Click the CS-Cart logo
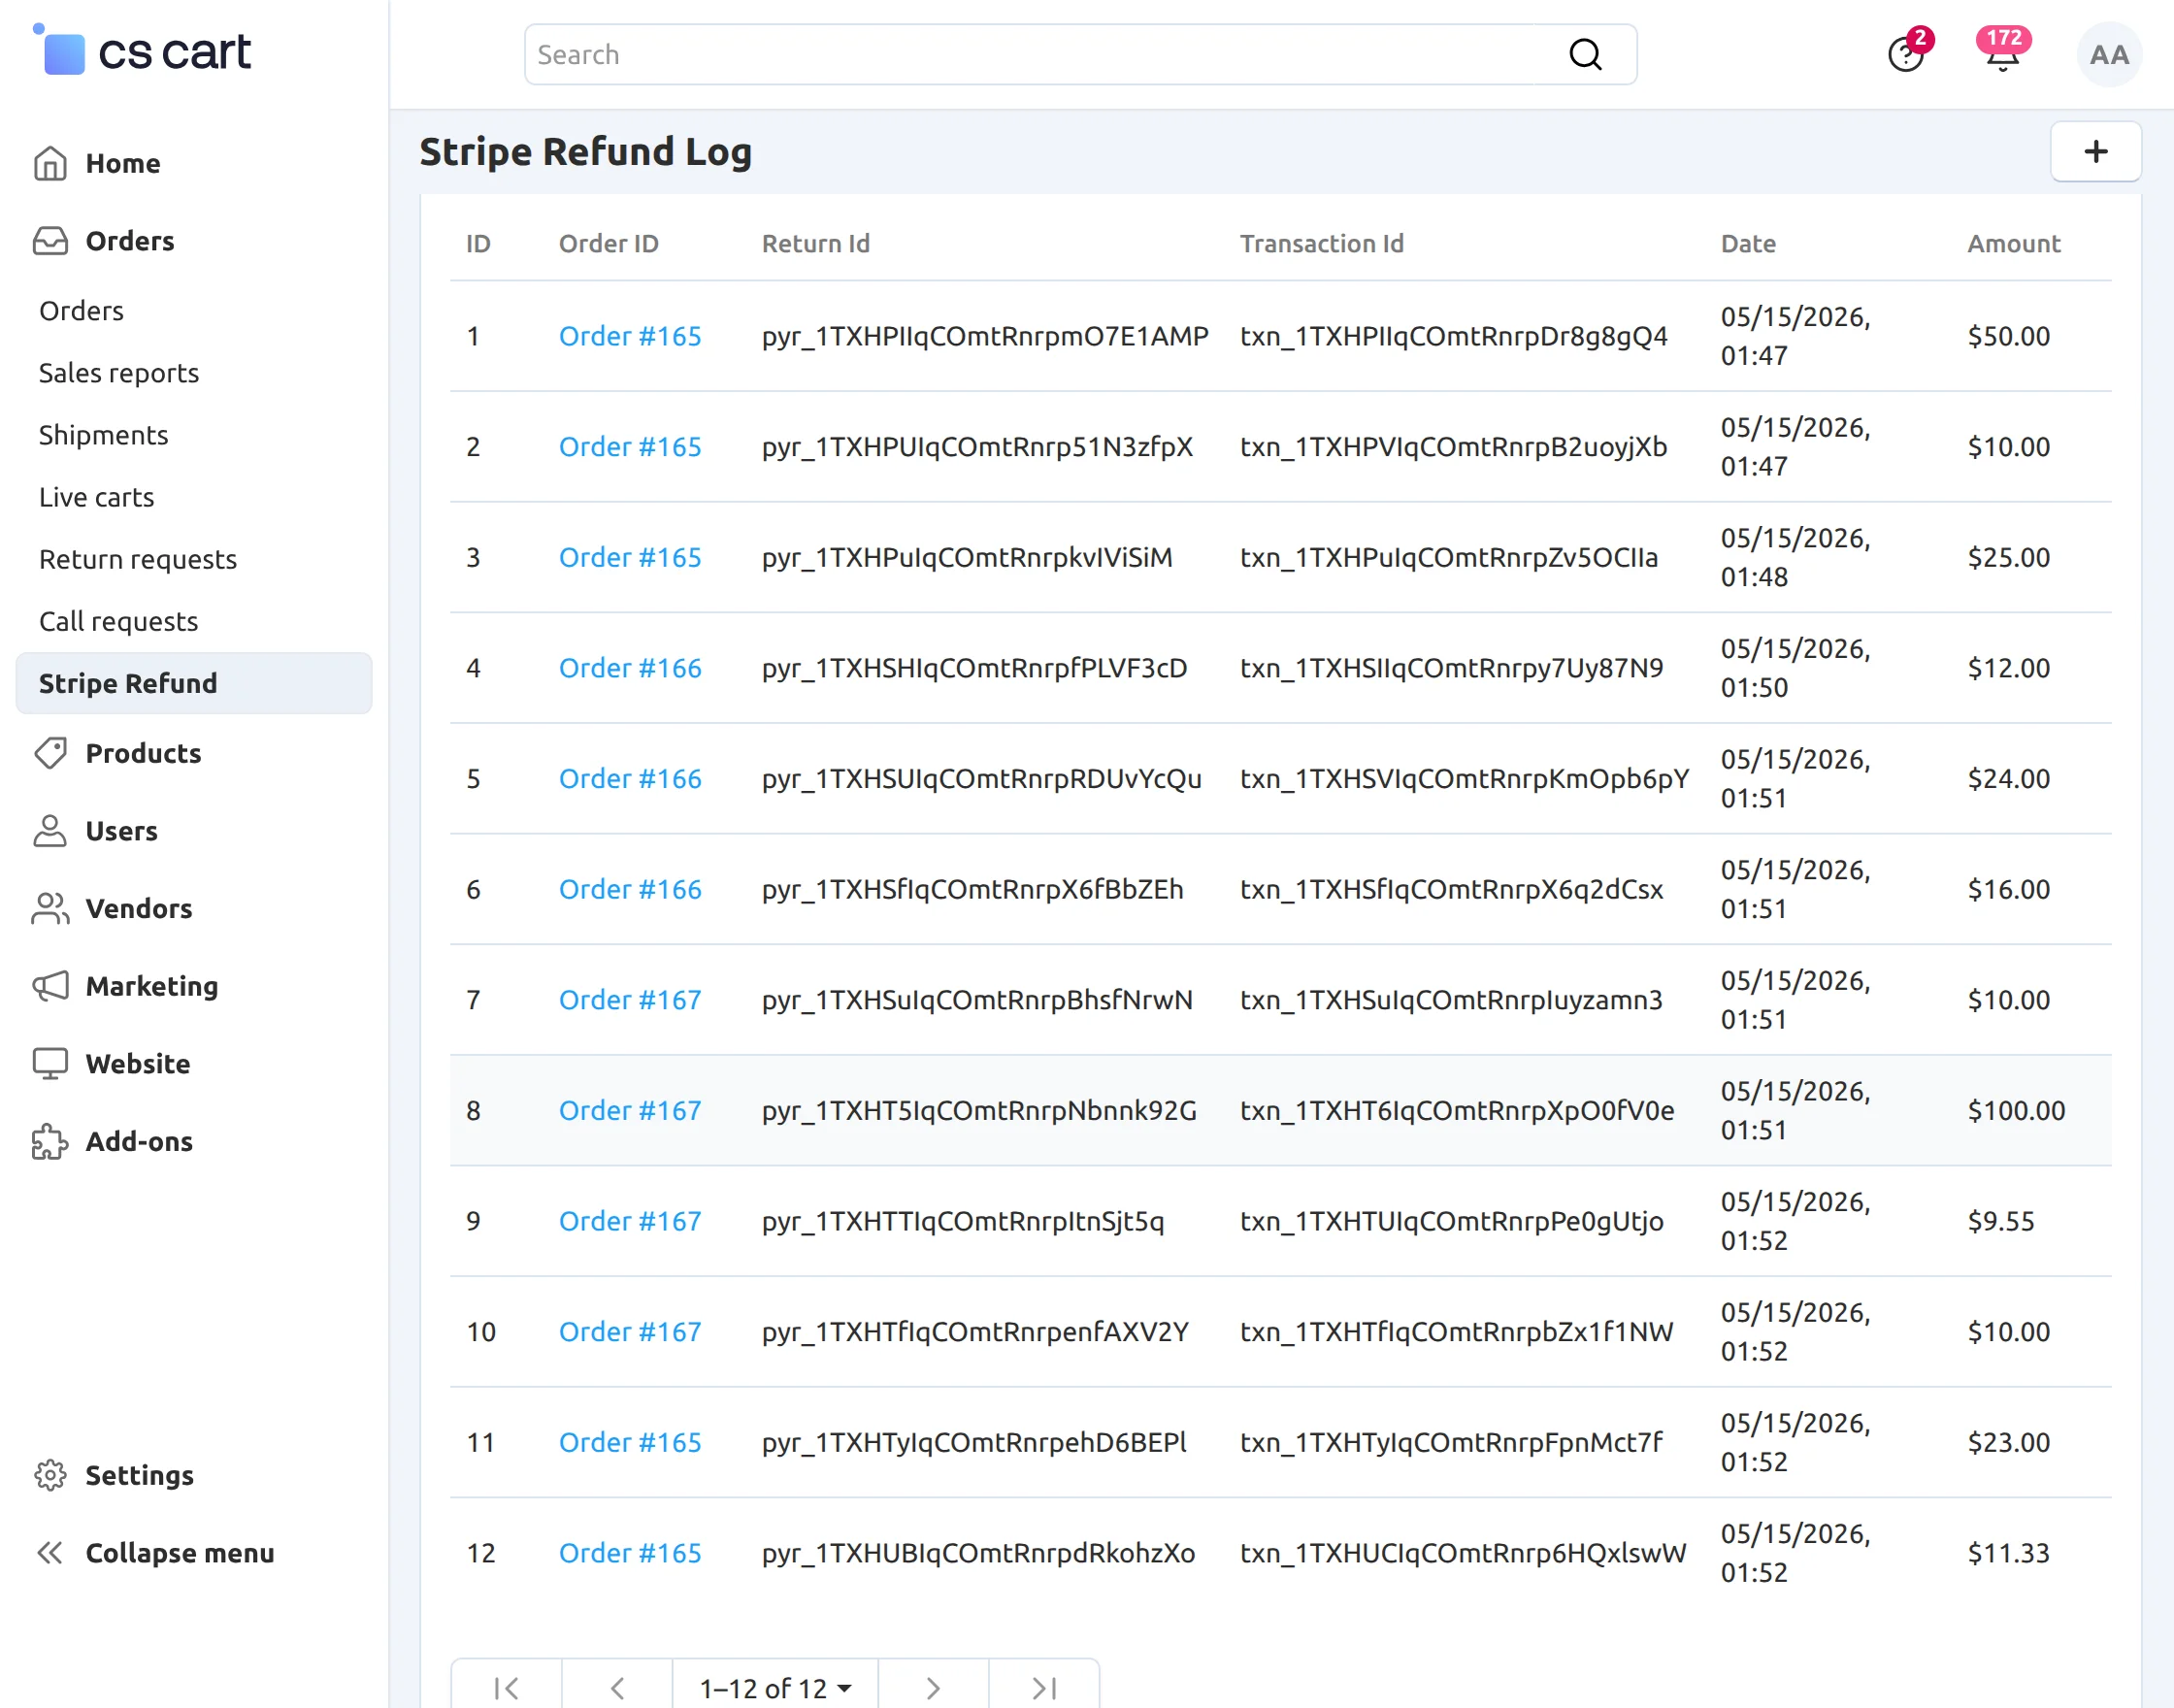This screenshot has height=1708, width=2174. (142, 51)
